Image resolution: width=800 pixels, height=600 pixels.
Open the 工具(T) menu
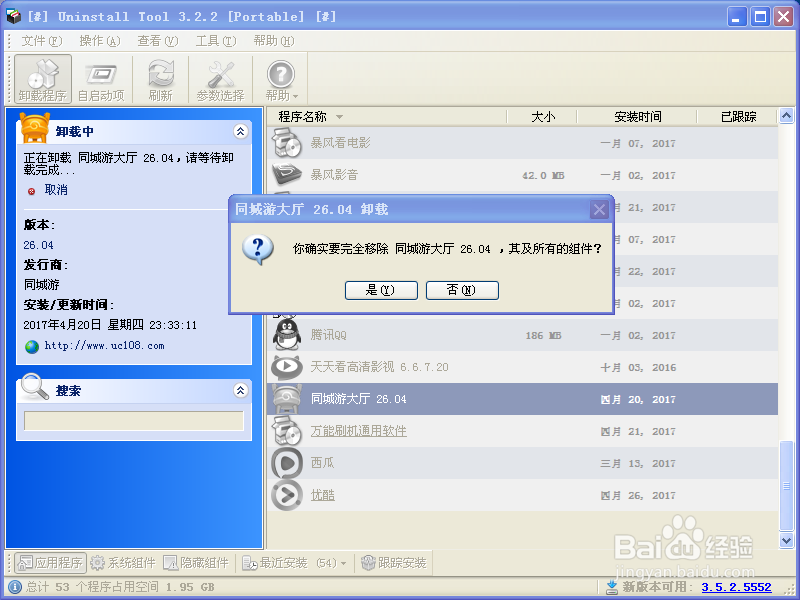[216, 41]
